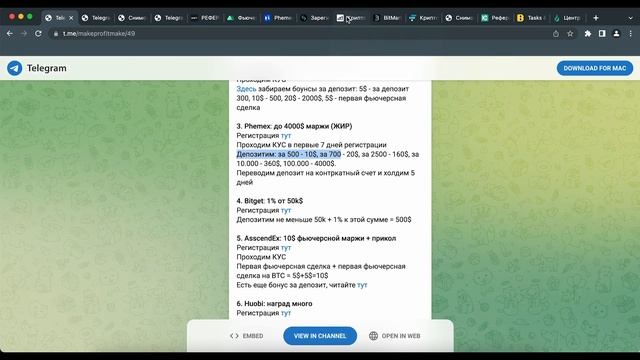
Task: Go back to the previous page
Action: pos(10,33)
